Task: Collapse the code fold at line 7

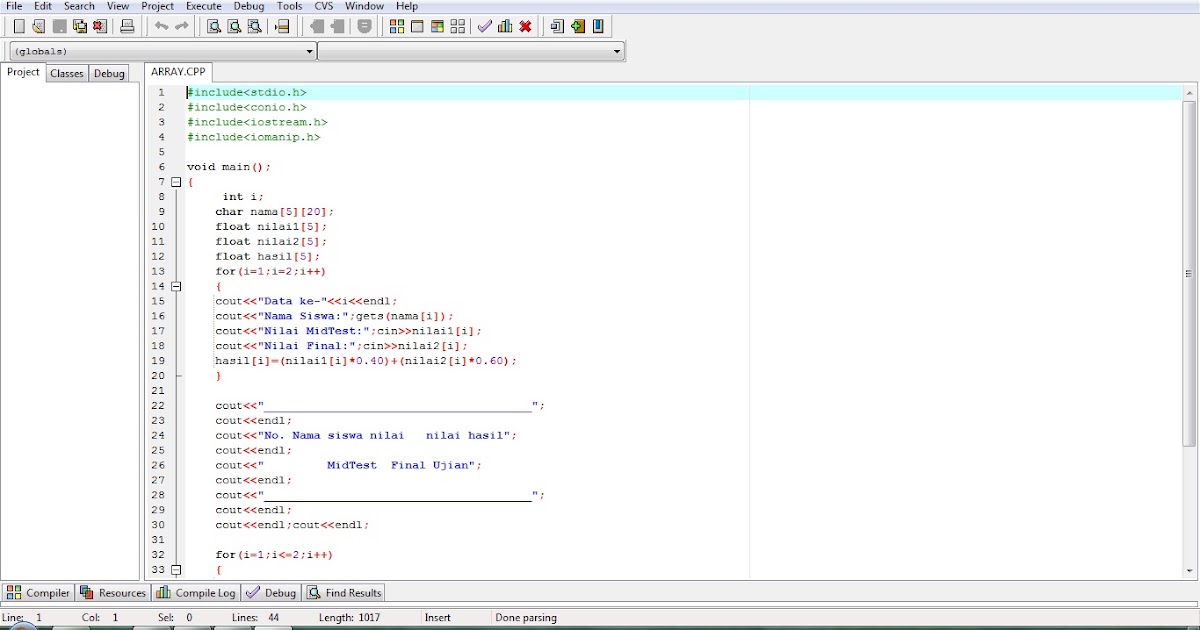Action: coord(176,182)
